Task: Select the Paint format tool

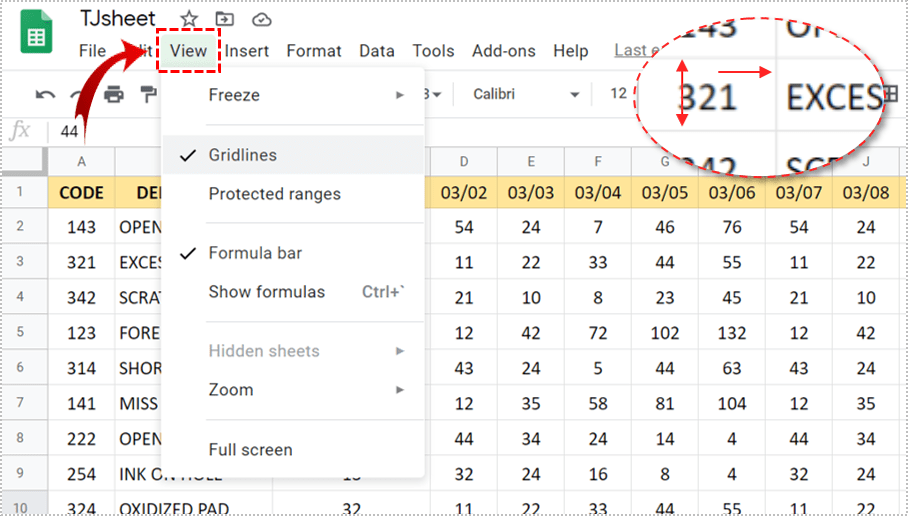Action: (149, 95)
